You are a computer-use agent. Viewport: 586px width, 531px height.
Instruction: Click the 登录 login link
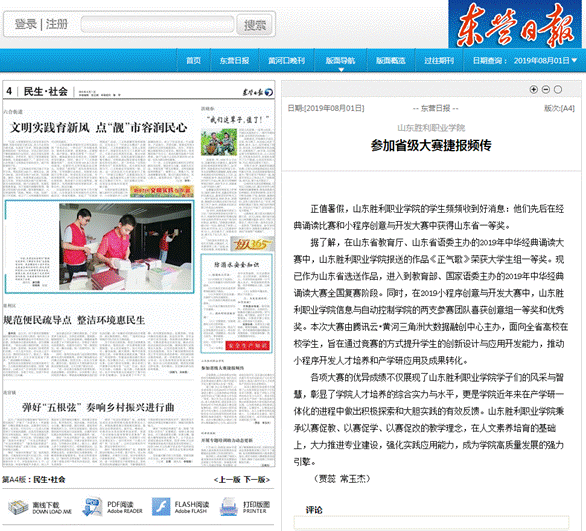25,24
